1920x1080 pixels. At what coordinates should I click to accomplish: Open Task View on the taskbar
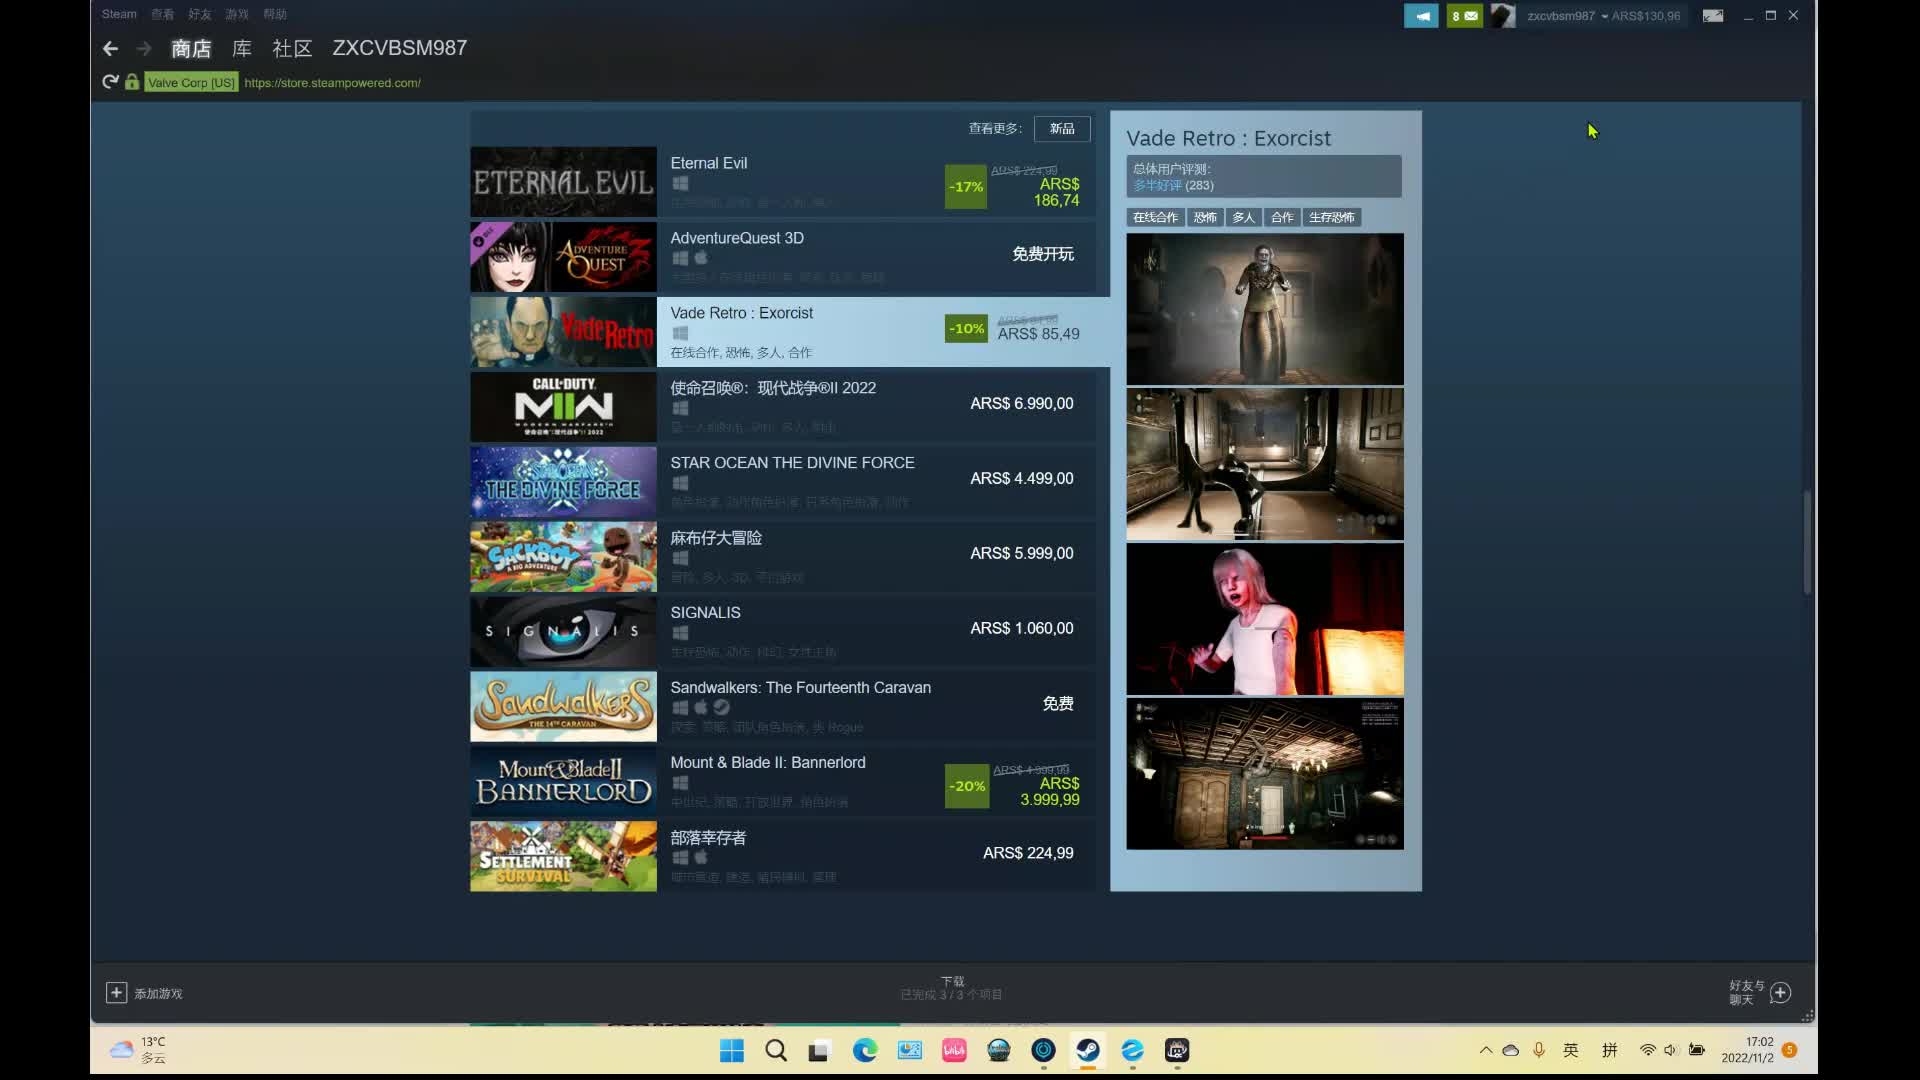pos(820,1050)
